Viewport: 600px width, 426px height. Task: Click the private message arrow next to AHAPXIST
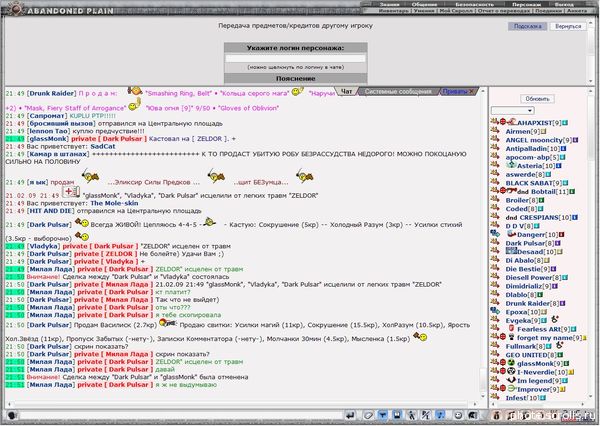pyautogui.click(x=494, y=122)
